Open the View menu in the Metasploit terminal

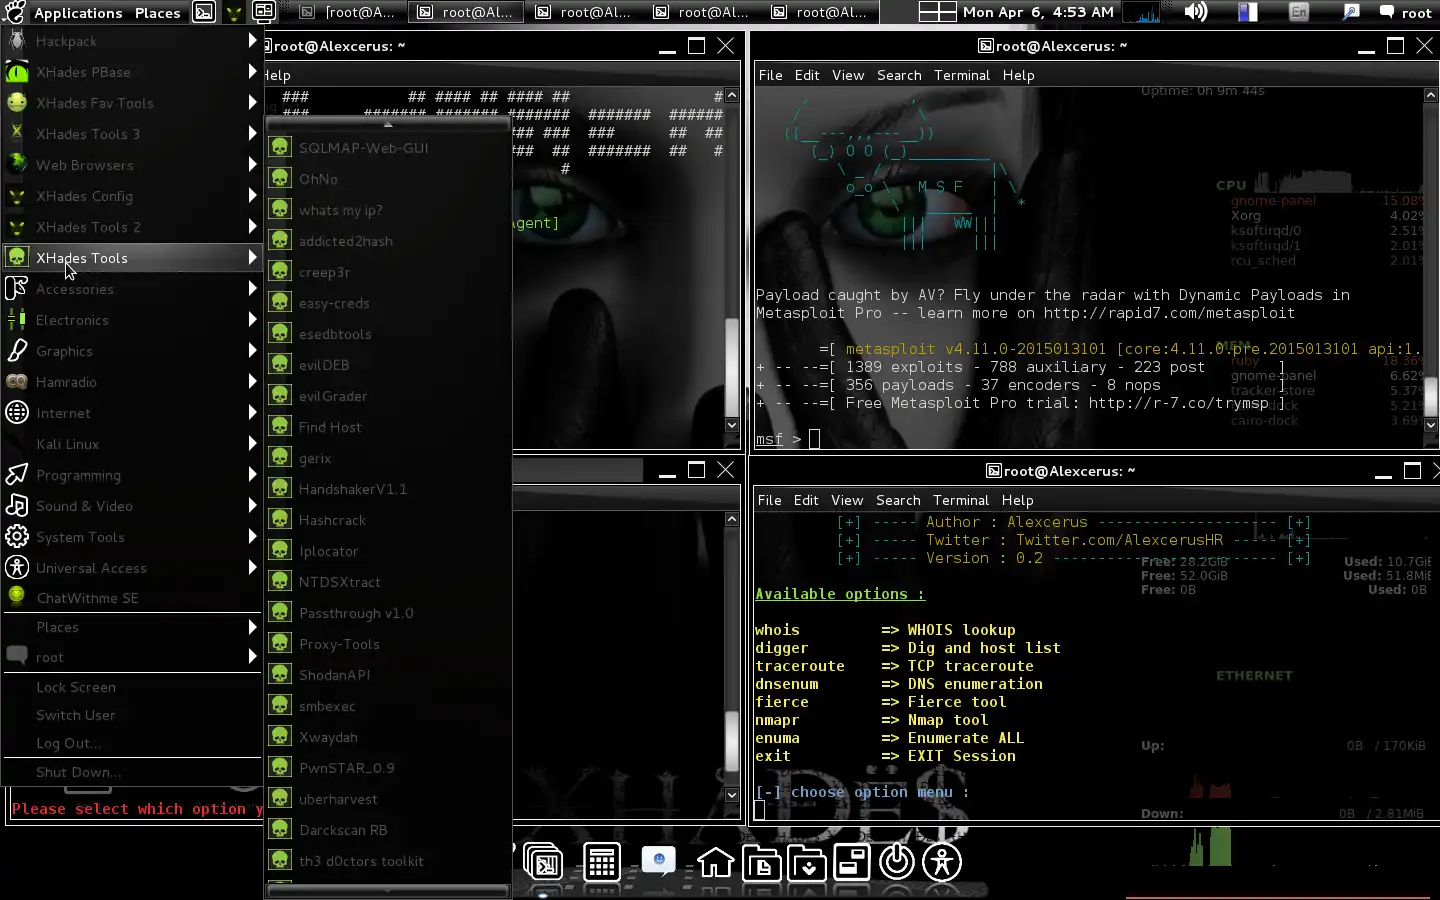tap(848, 75)
